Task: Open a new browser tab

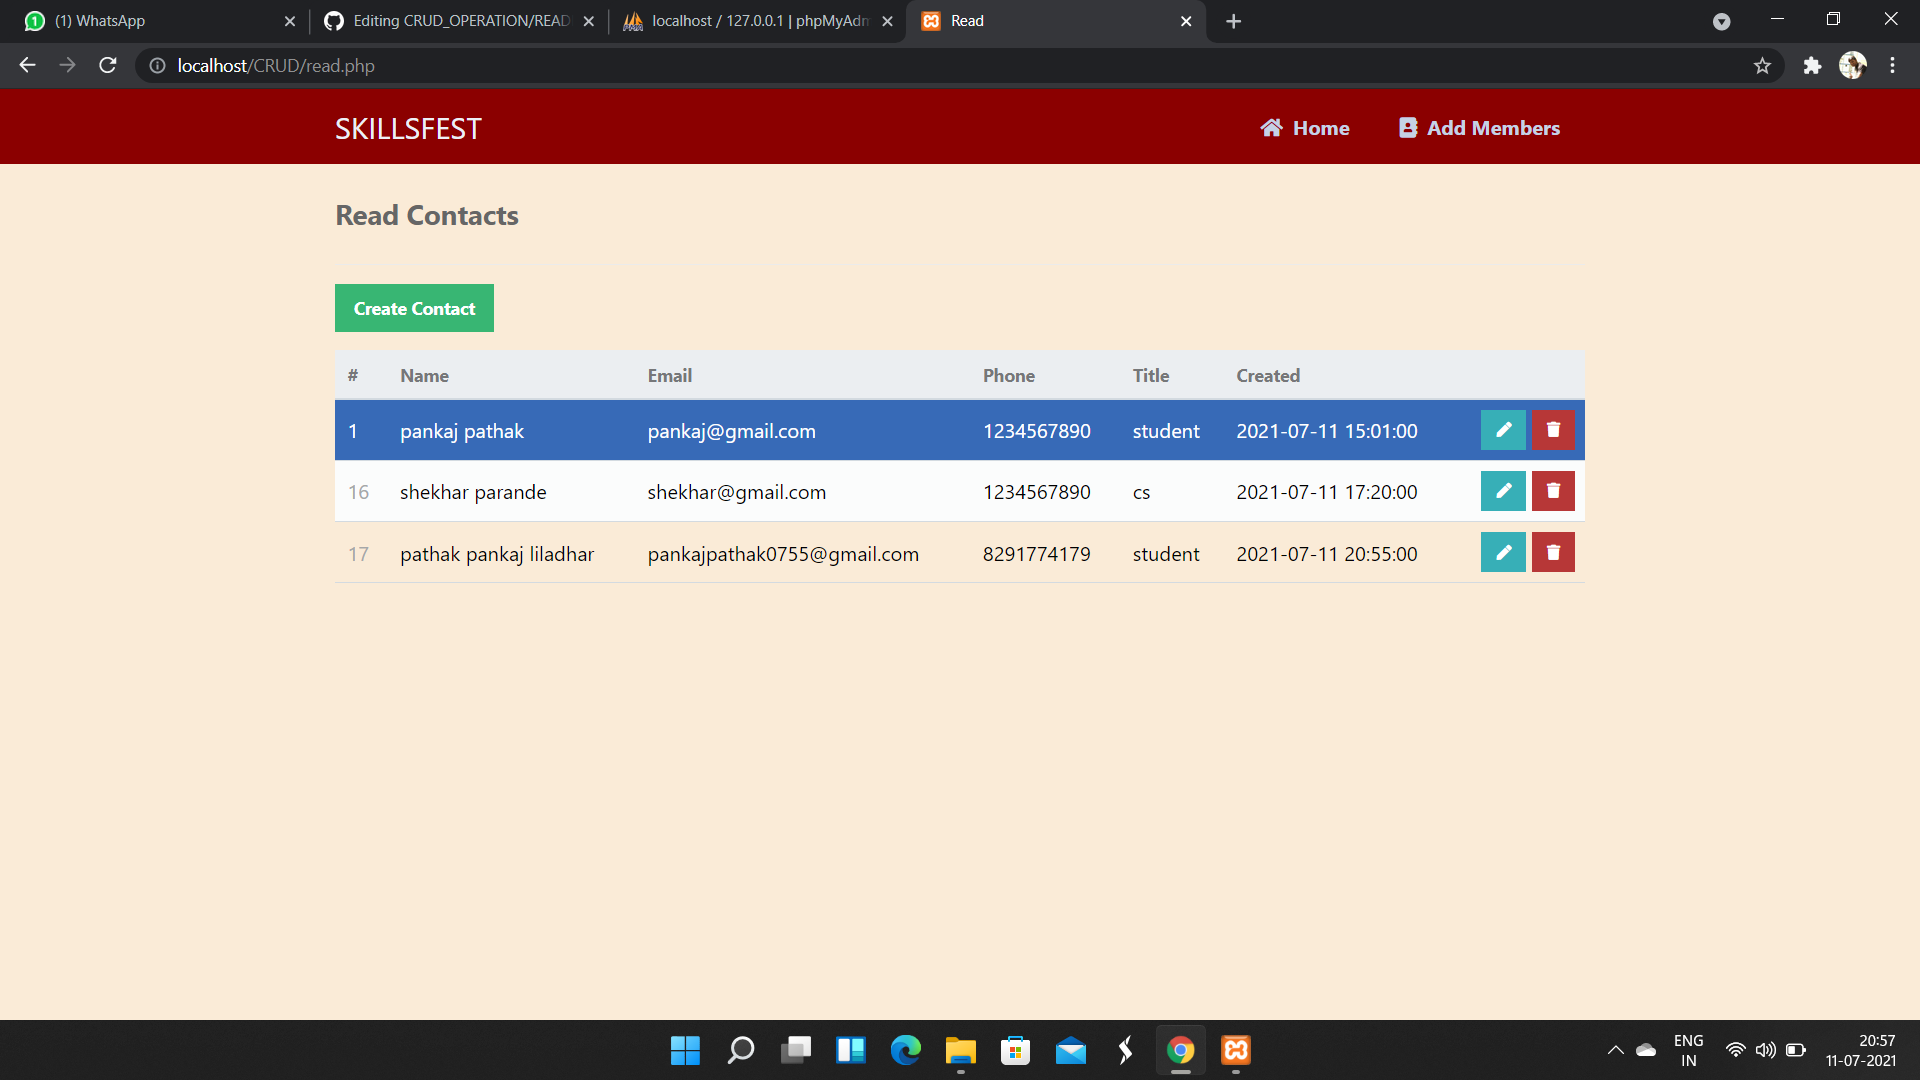Action: click(1233, 21)
